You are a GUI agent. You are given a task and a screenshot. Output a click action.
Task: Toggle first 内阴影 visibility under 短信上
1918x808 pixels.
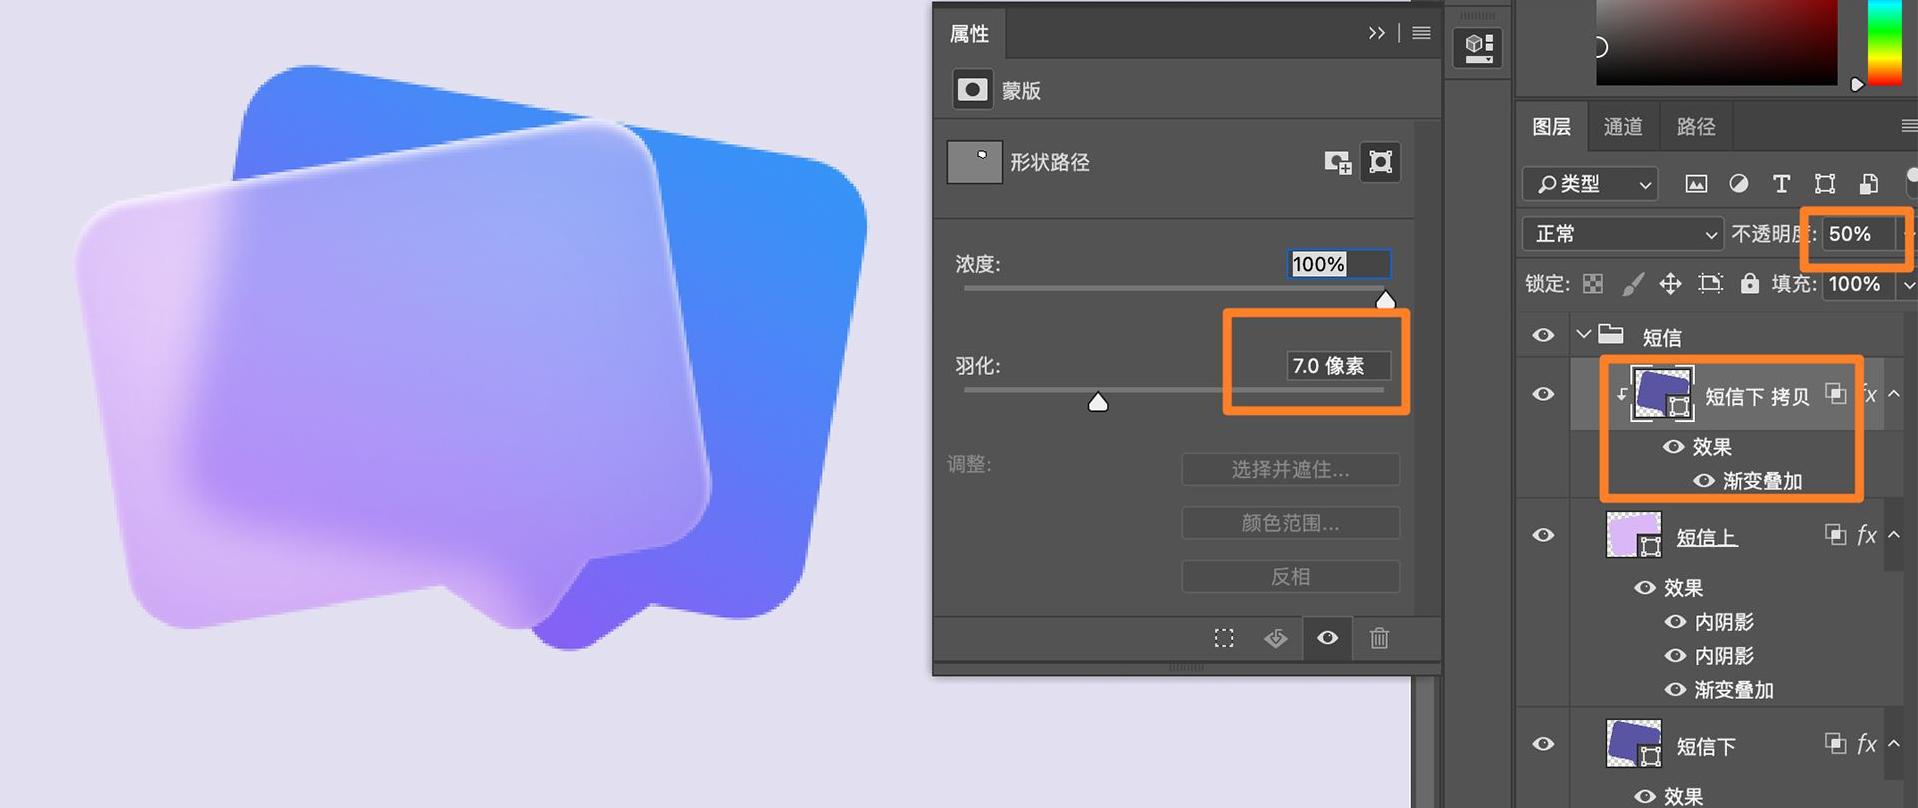point(1675,621)
